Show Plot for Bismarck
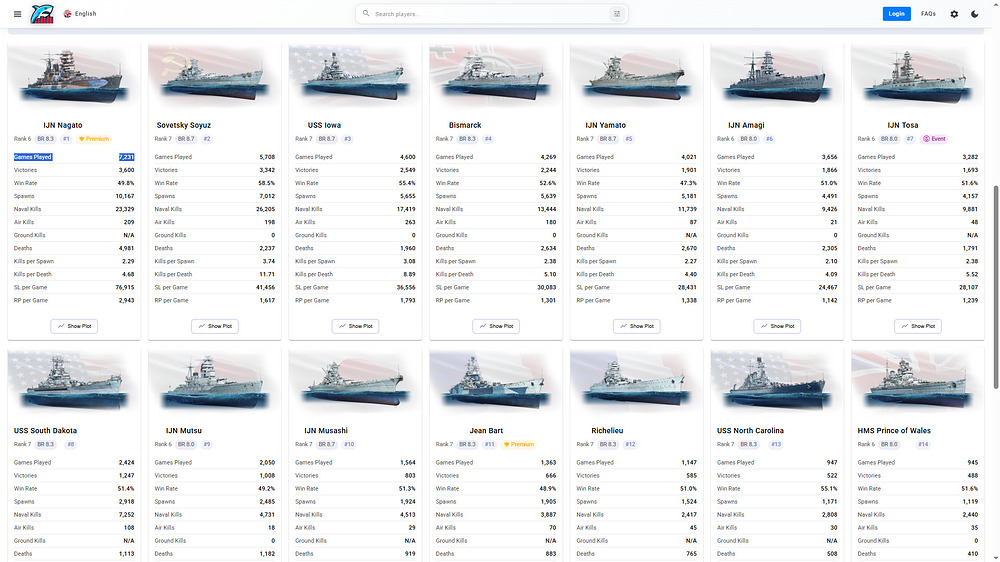The width and height of the screenshot is (1000, 562). point(496,326)
